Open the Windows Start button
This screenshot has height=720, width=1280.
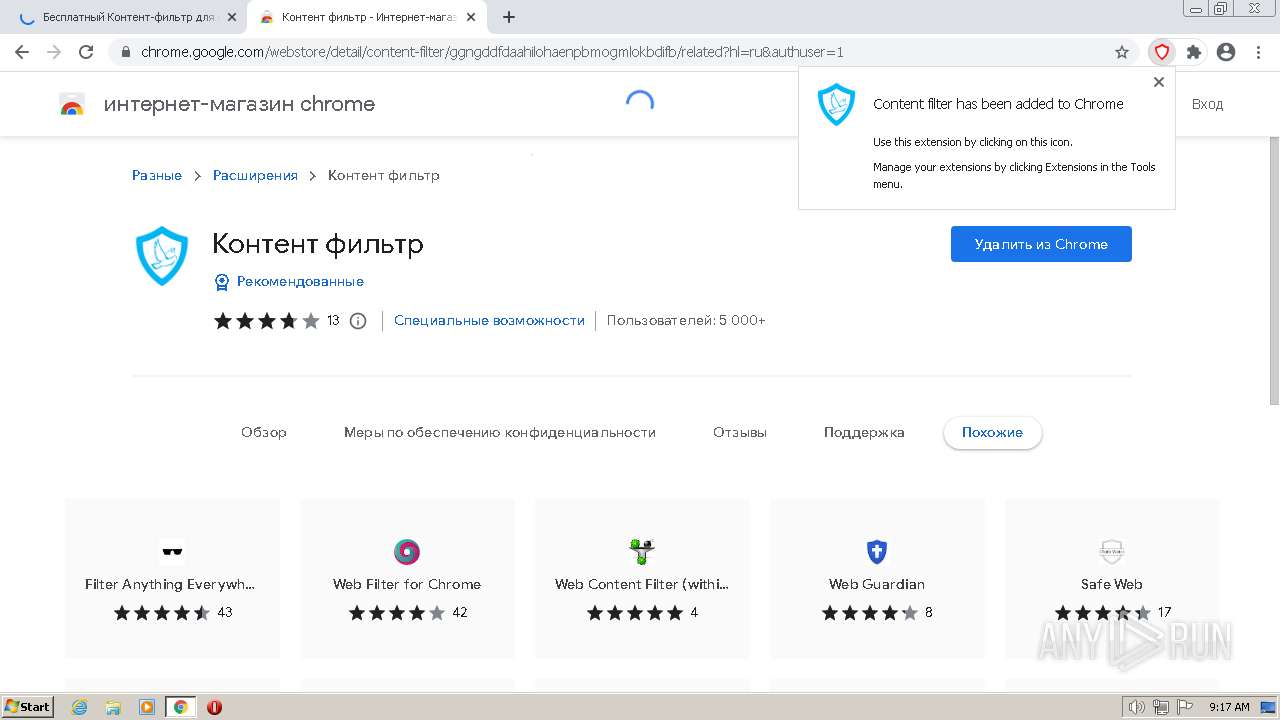pos(28,707)
